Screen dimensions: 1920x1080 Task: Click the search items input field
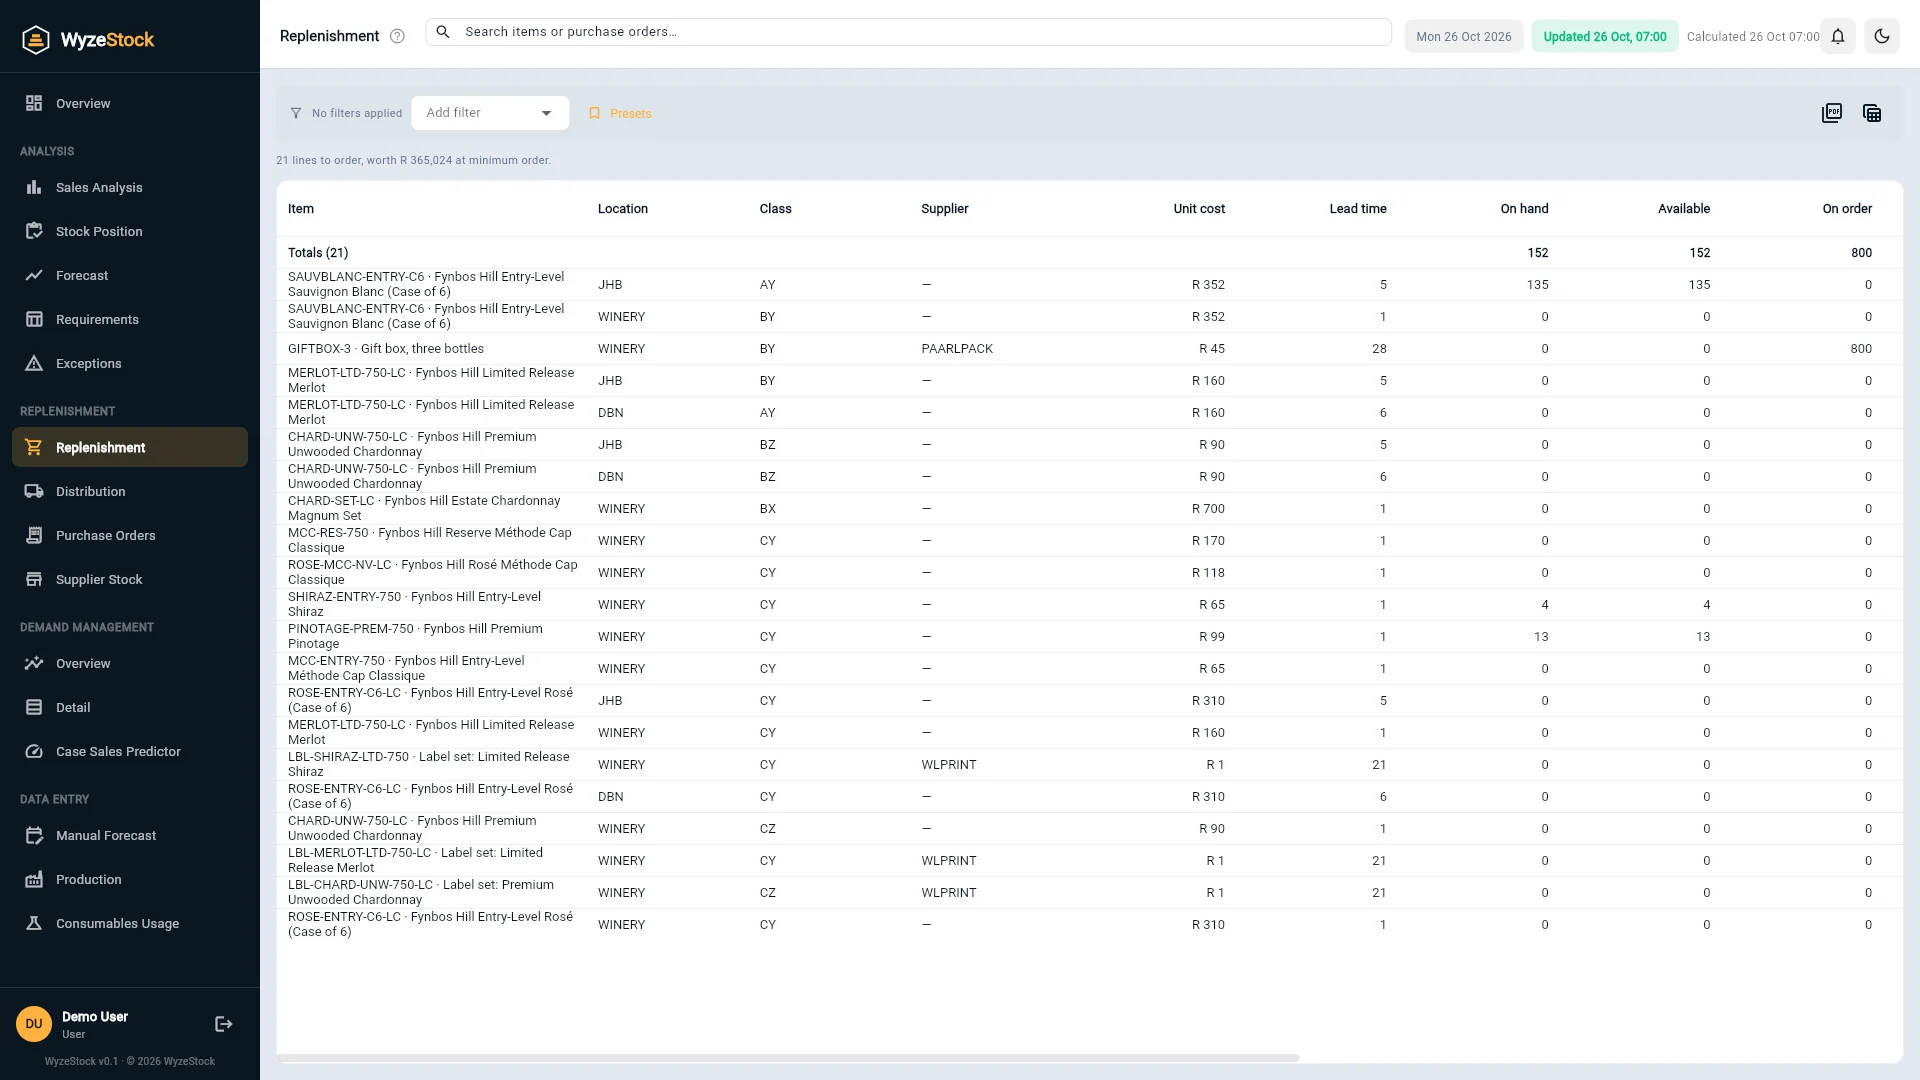(908, 32)
